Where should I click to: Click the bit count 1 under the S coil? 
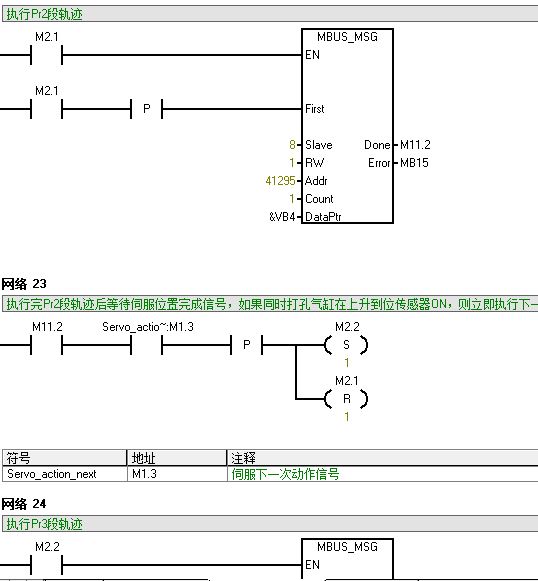point(347,362)
